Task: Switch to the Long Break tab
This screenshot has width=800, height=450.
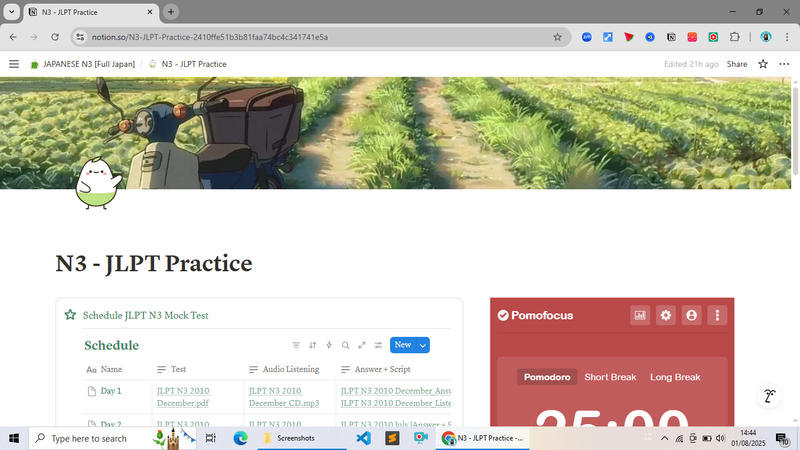Action: click(x=675, y=377)
